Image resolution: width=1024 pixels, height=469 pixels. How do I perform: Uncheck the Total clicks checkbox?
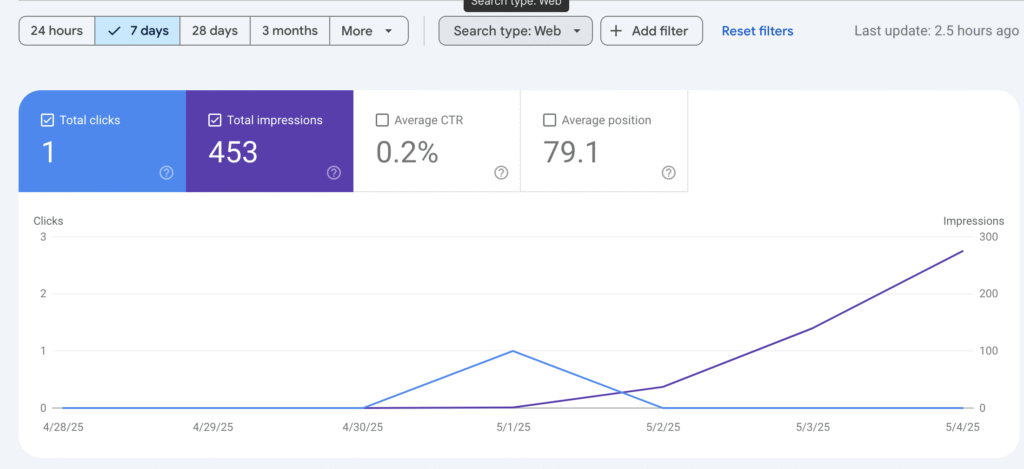[47, 120]
